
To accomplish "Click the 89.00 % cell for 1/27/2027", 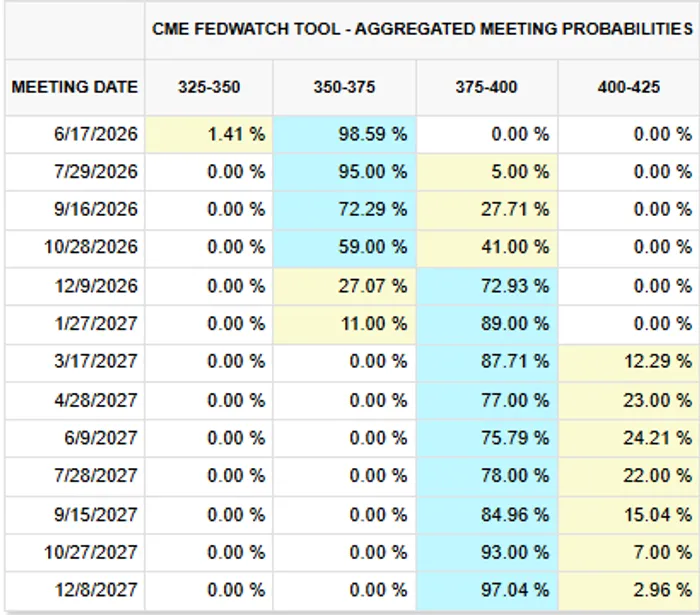I will point(487,324).
